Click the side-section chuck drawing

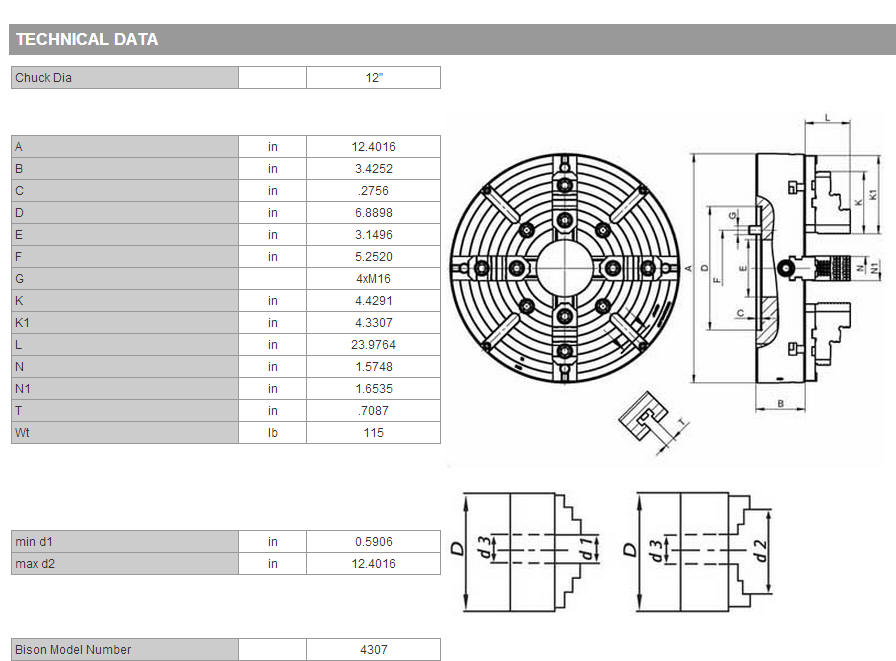tap(784, 263)
